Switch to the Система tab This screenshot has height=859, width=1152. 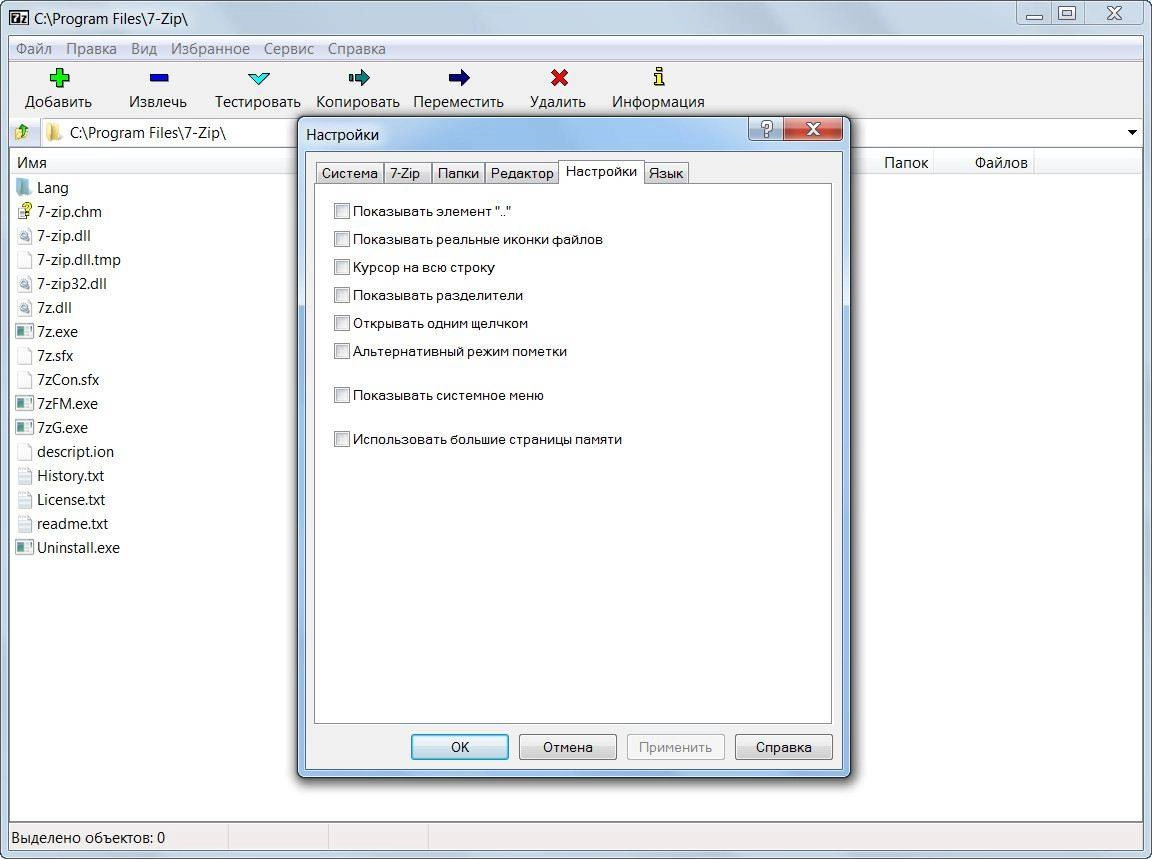pyautogui.click(x=349, y=173)
